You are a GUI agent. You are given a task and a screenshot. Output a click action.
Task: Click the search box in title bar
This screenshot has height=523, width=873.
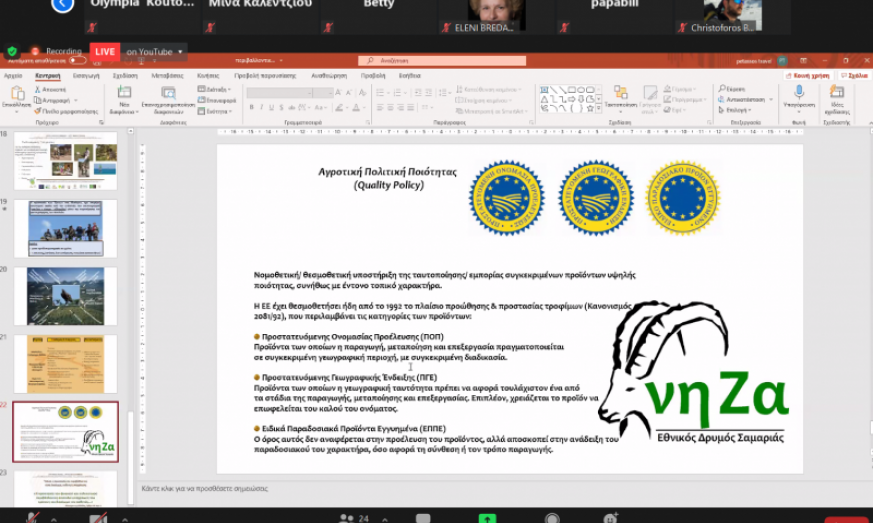point(442,60)
